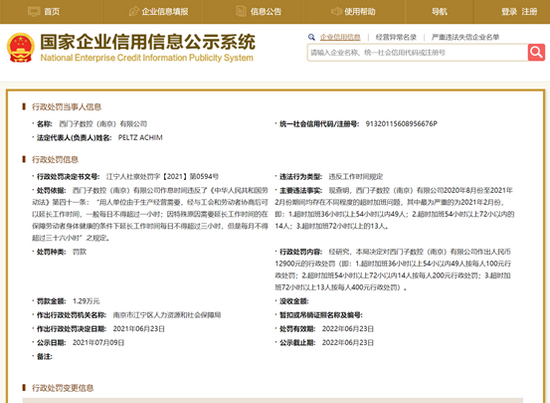This screenshot has height=403, width=550.
Task: Click the home monitor icon
Action: 34,12
